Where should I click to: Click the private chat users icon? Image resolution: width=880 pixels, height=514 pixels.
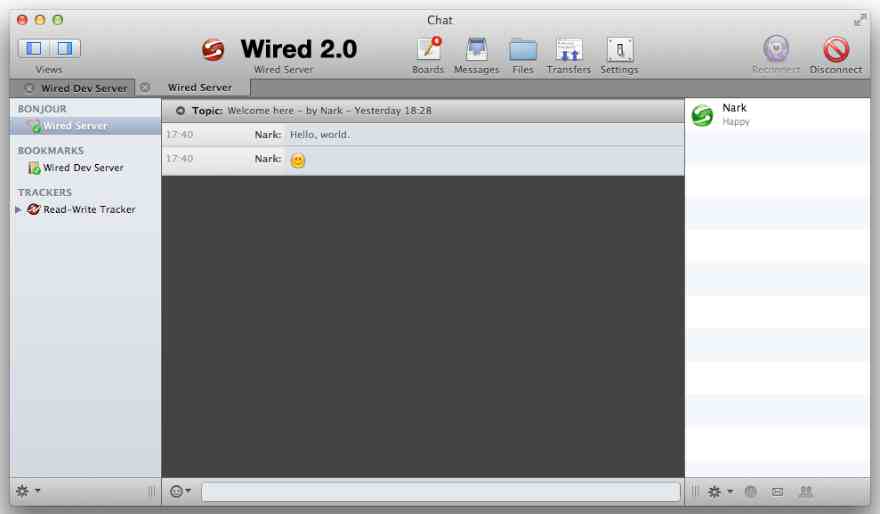(805, 492)
